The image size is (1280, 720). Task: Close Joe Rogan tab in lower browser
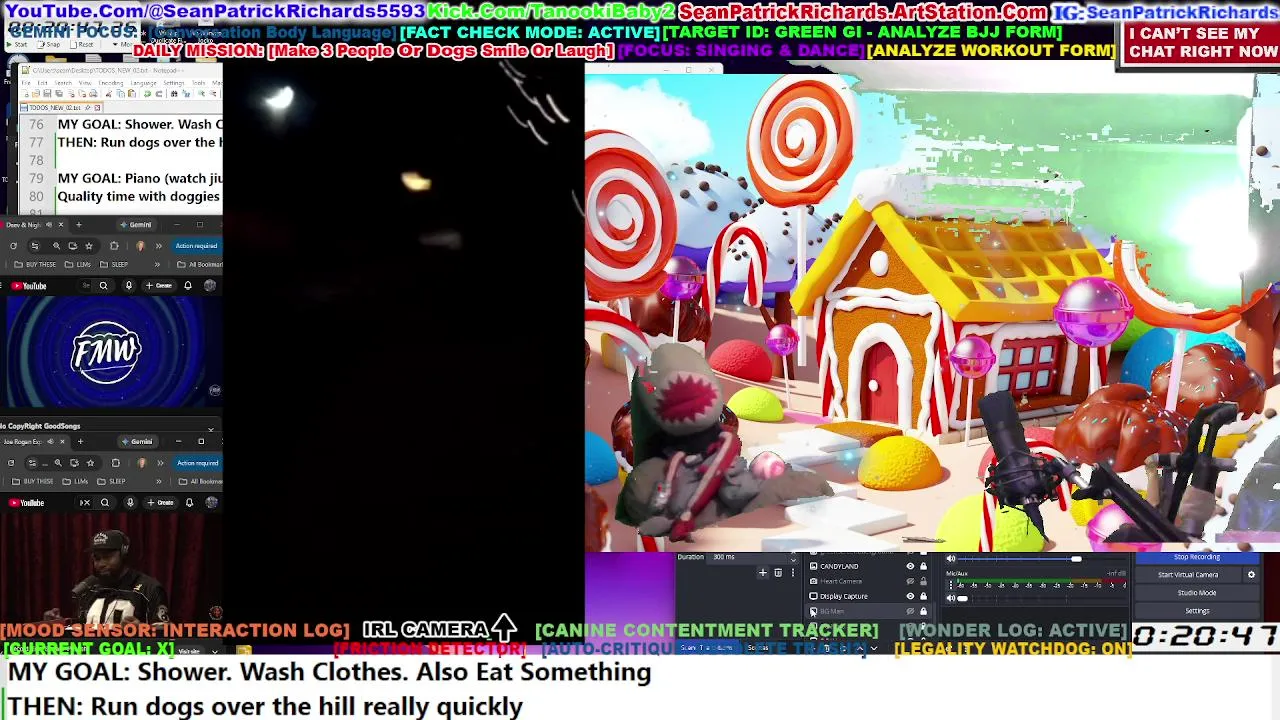(x=62, y=441)
